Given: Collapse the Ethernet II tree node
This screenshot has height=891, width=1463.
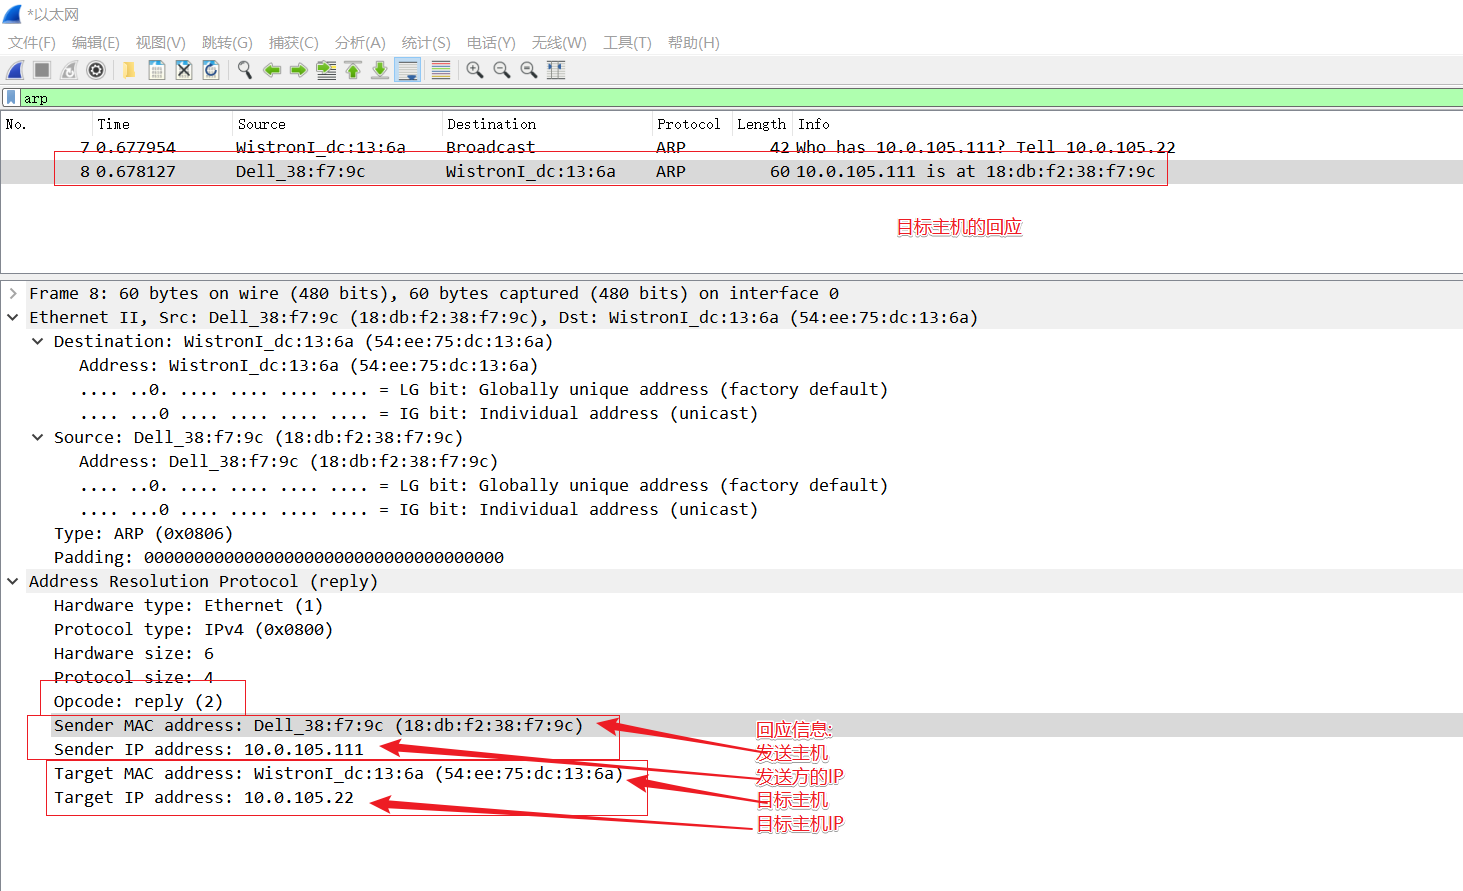Looking at the screenshot, I should (13, 317).
